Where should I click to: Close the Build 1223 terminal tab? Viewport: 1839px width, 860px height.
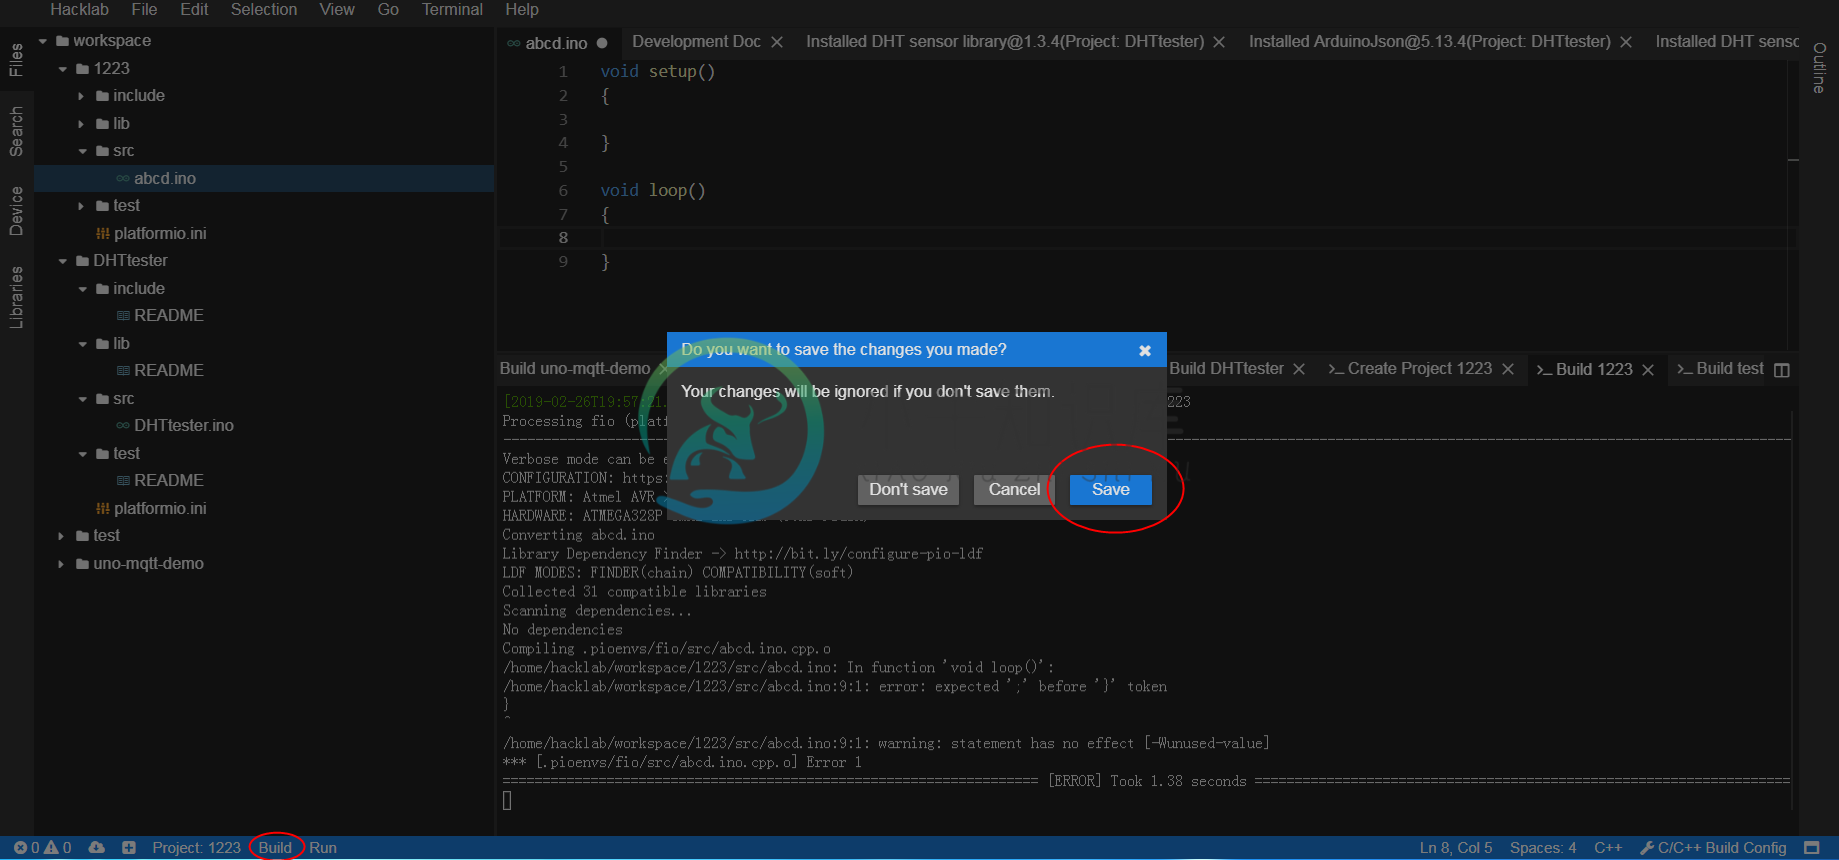pyautogui.click(x=1648, y=370)
